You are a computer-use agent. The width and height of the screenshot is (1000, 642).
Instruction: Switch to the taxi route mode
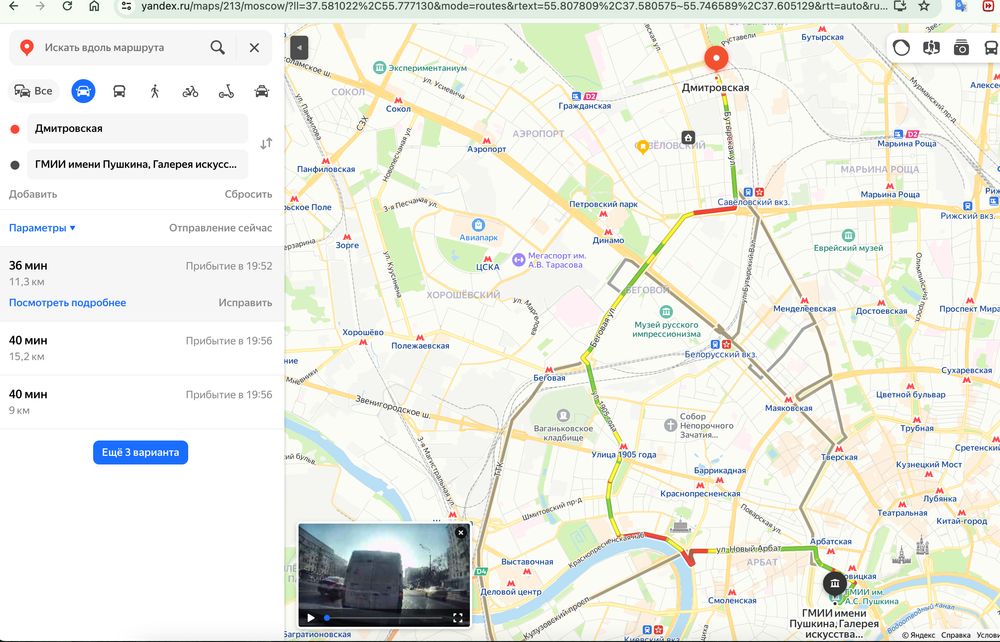[261, 91]
